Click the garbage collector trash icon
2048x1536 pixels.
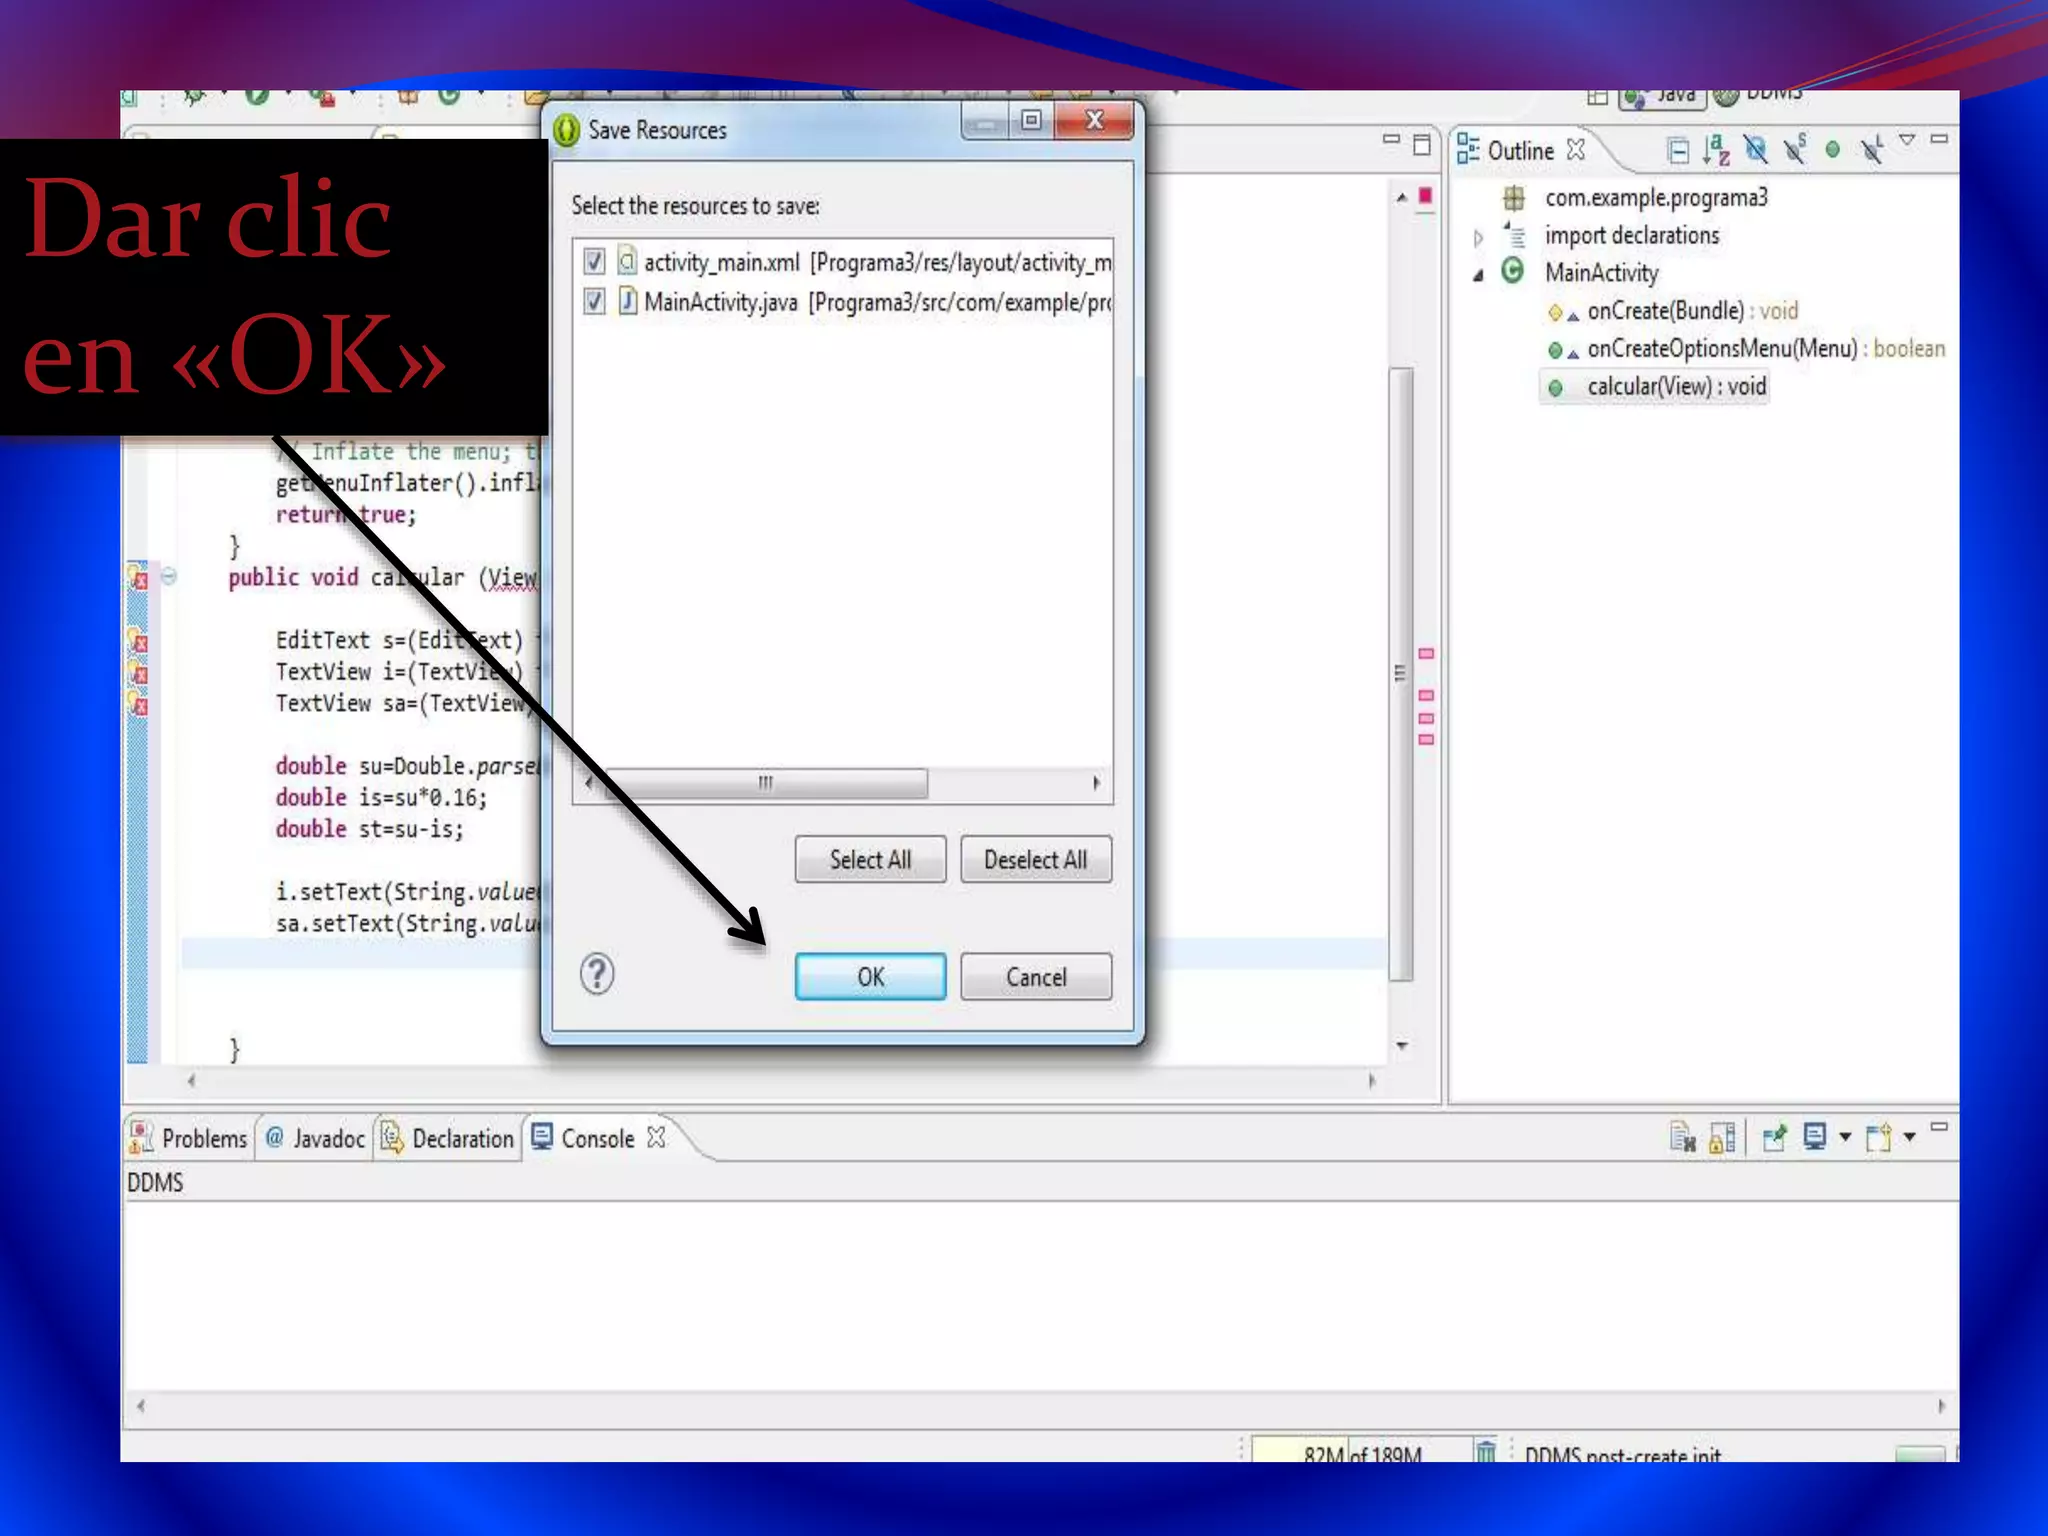(1486, 1452)
